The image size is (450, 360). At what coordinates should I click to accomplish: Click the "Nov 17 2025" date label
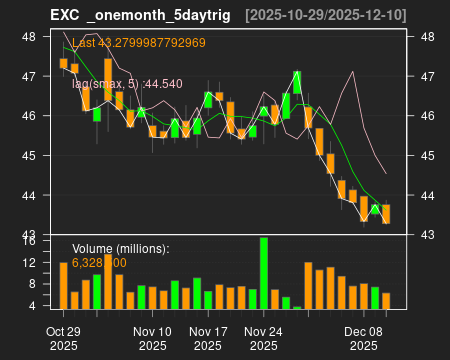click(x=208, y=339)
